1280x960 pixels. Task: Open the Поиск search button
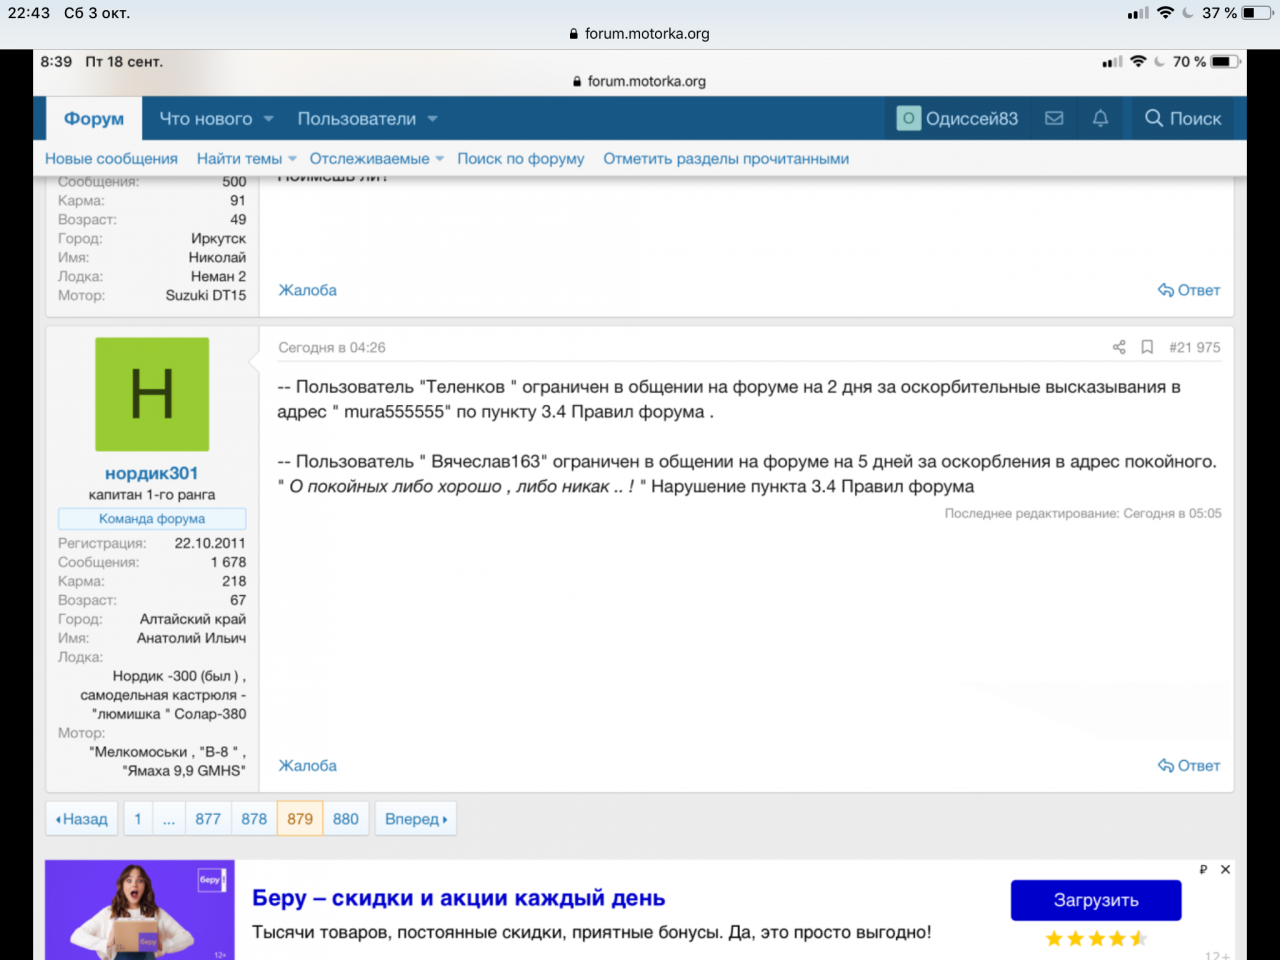click(1183, 118)
